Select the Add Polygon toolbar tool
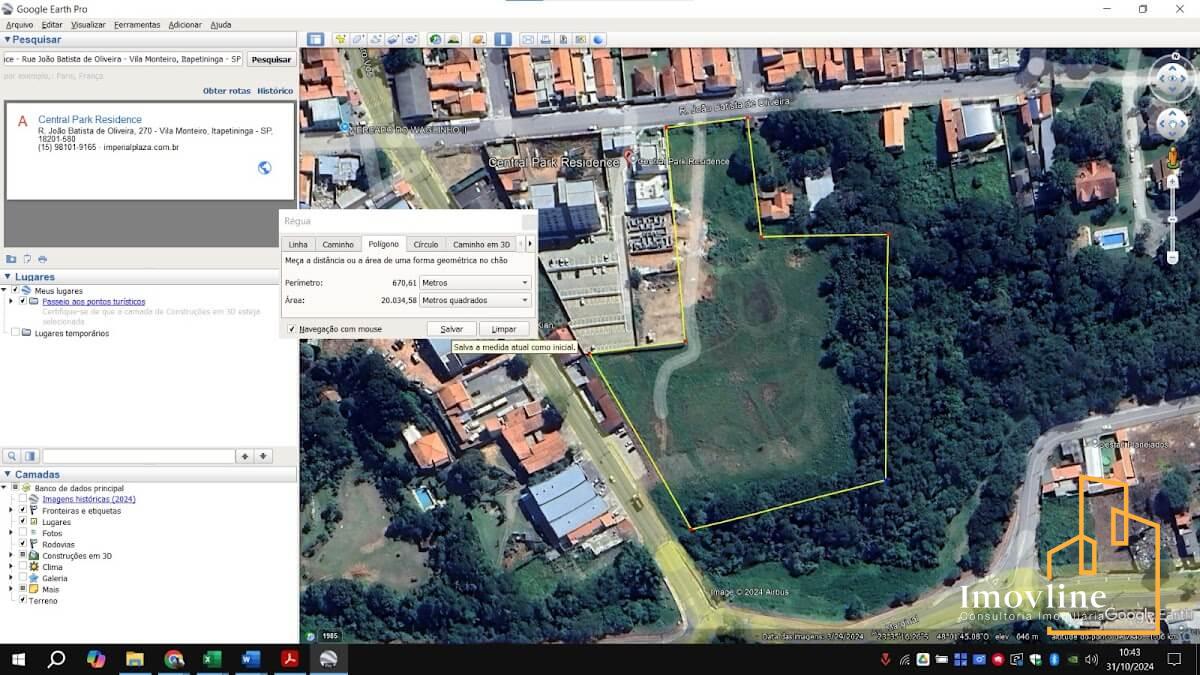This screenshot has height=675, width=1200. coord(358,39)
